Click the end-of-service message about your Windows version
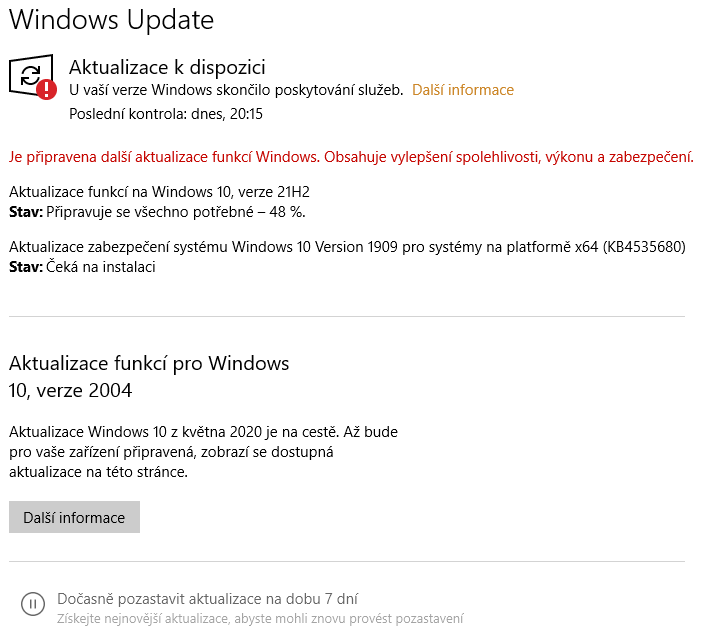This screenshot has height=635, width=705. 236,90
